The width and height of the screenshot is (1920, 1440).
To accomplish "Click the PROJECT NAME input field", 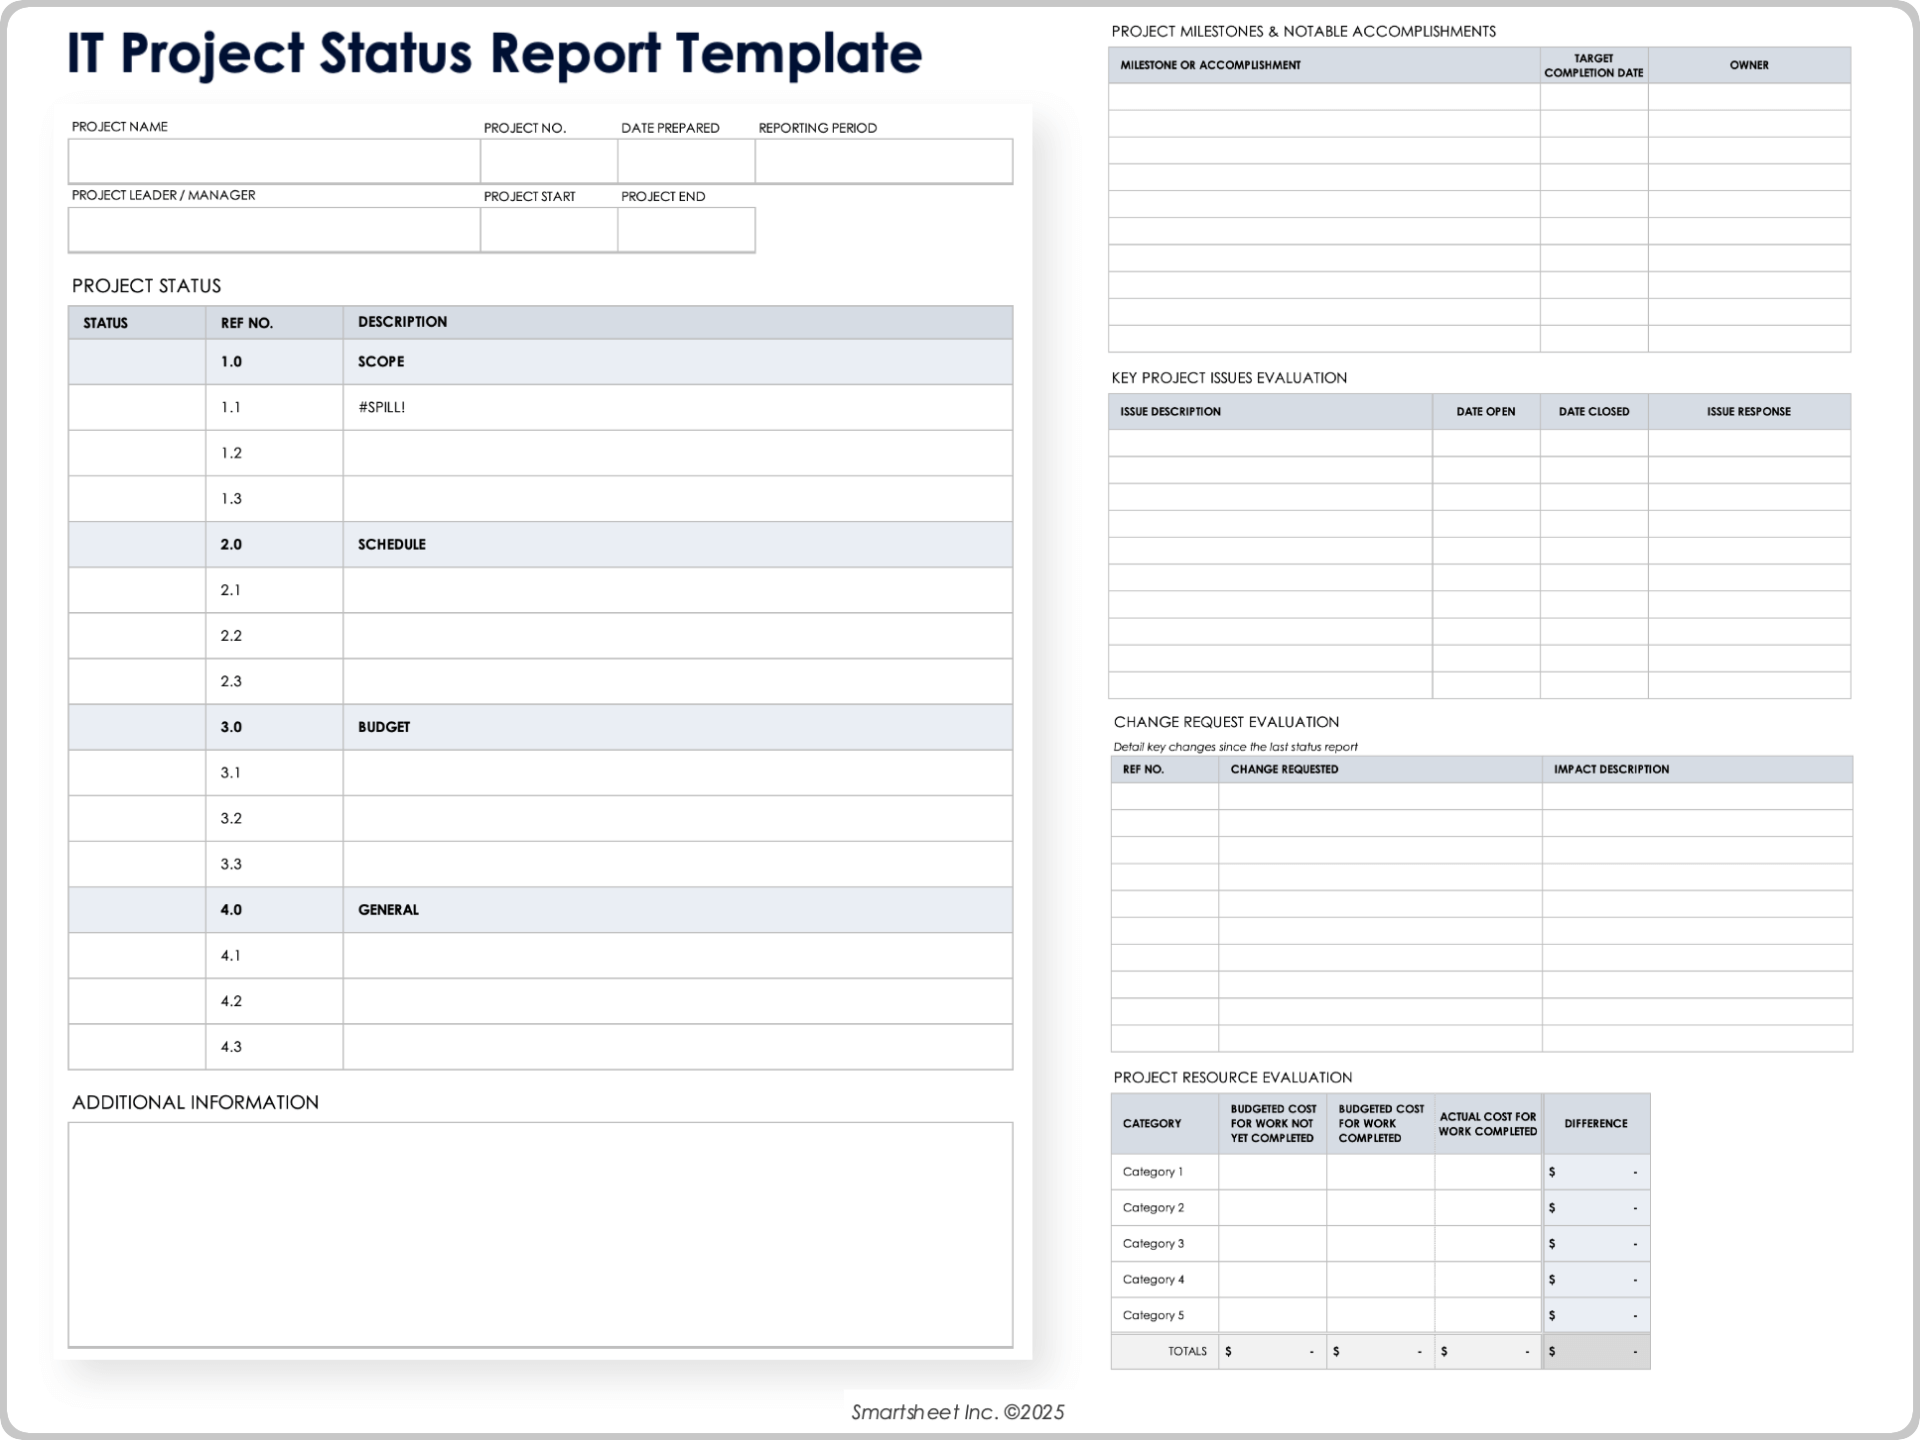I will [x=272, y=160].
